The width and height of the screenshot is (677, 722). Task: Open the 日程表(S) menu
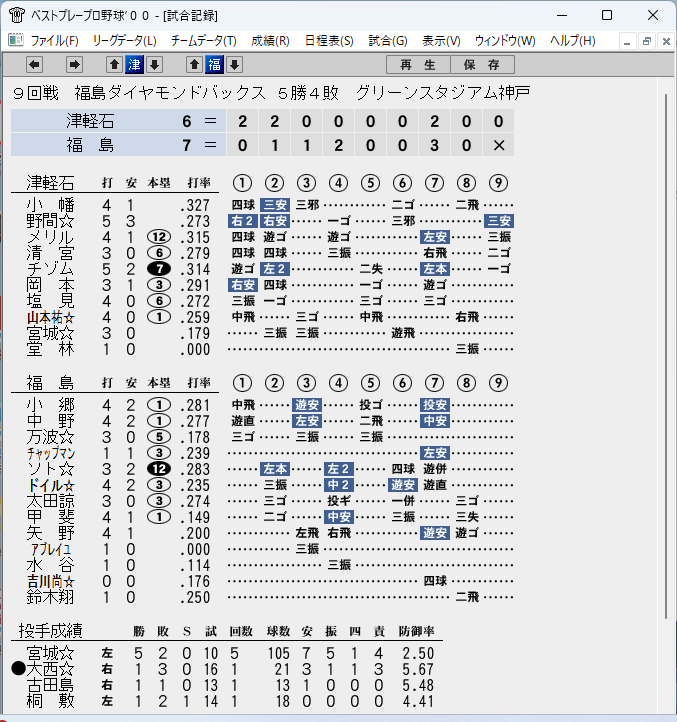(x=329, y=41)
